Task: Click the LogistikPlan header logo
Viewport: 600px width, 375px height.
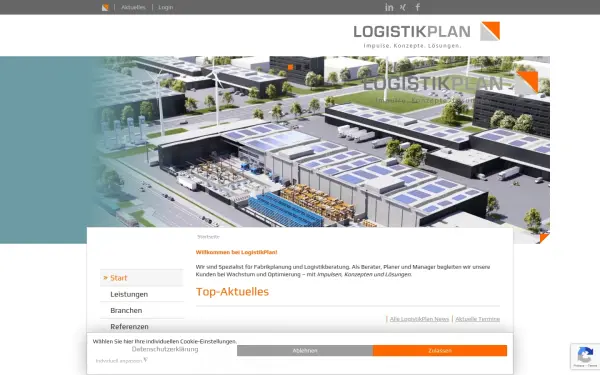Action: pyautogui.click(x=427, y=35)
